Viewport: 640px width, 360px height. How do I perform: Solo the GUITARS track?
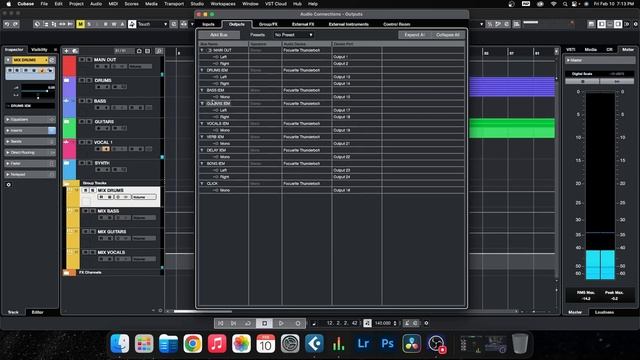click(x=89, y=122)
